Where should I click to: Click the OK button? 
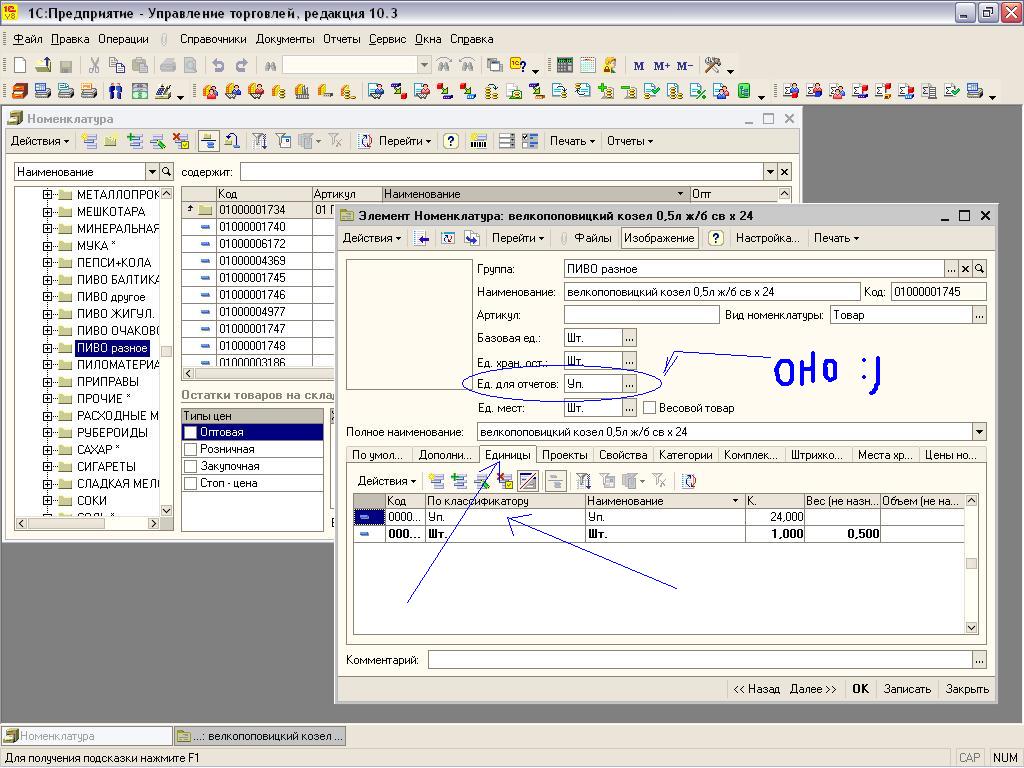(860, 689)
